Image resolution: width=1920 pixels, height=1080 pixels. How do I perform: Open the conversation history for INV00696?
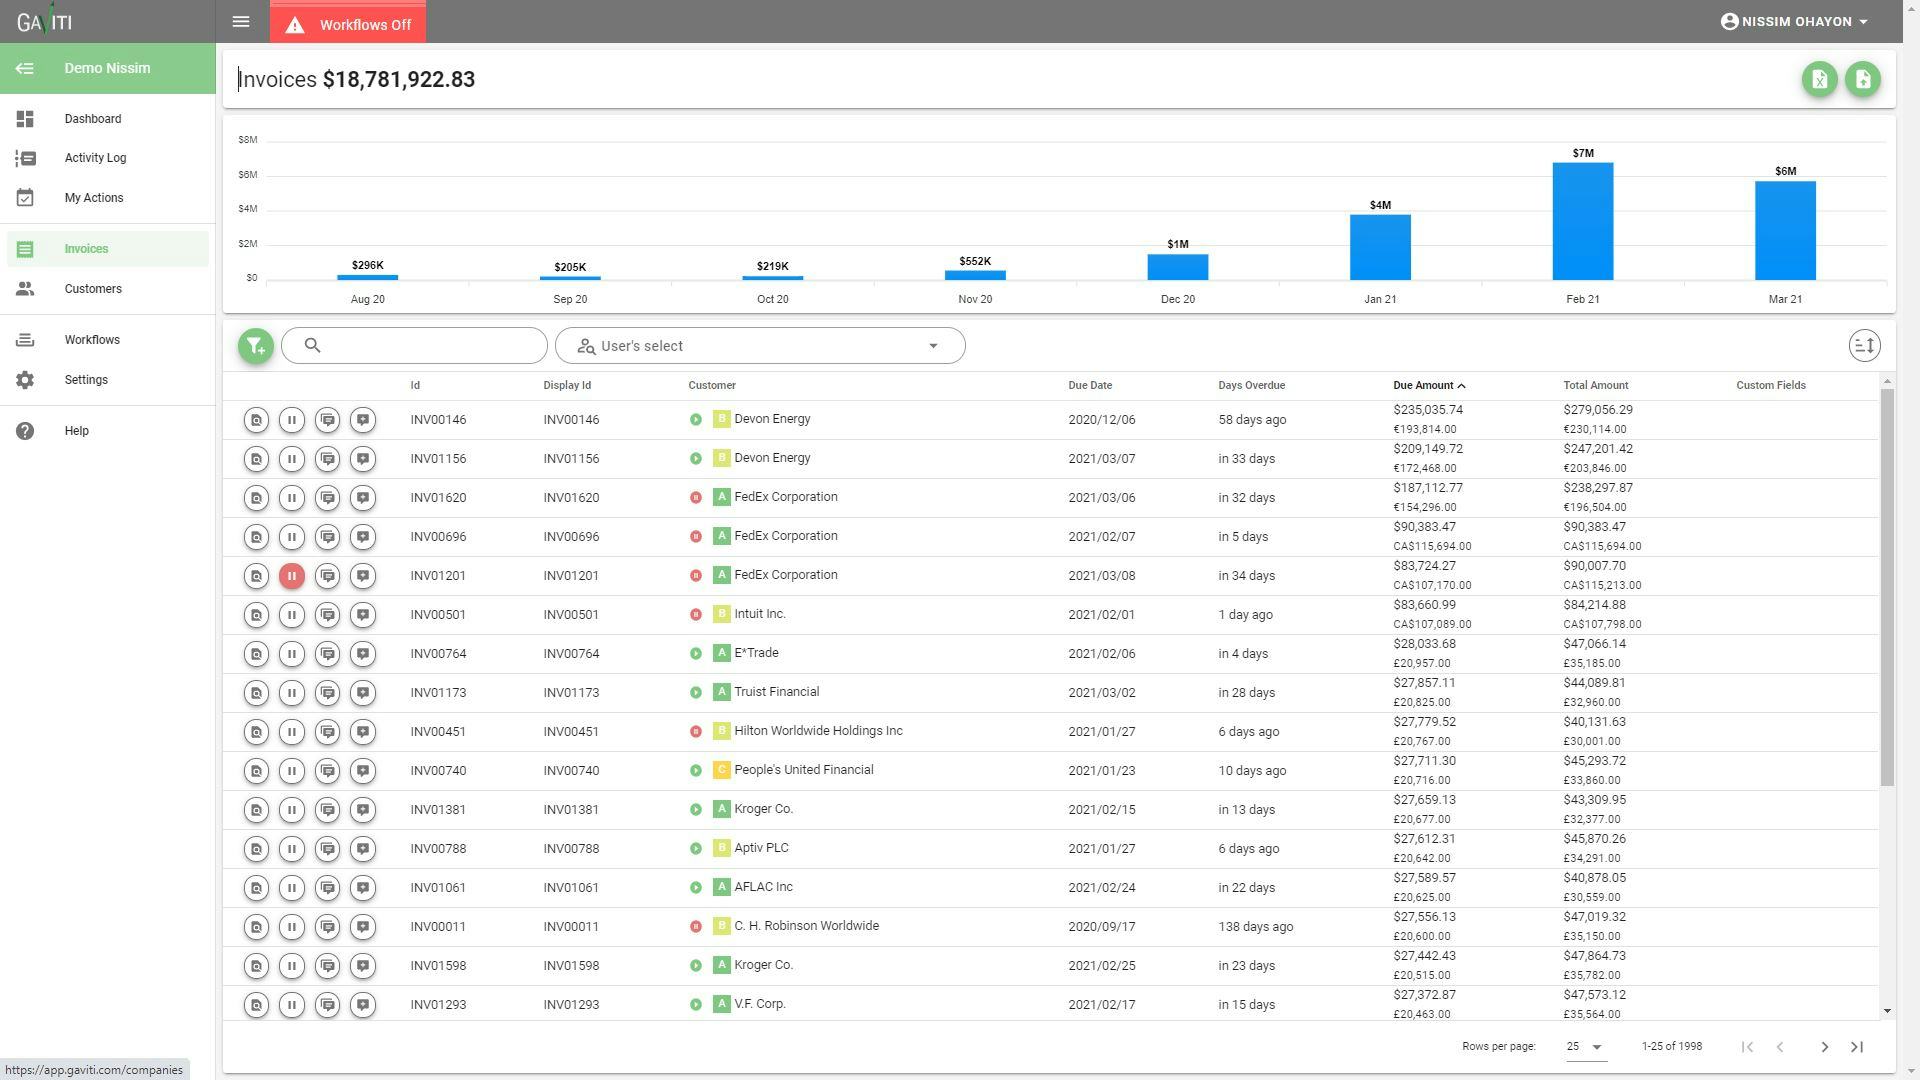(327, 537)
